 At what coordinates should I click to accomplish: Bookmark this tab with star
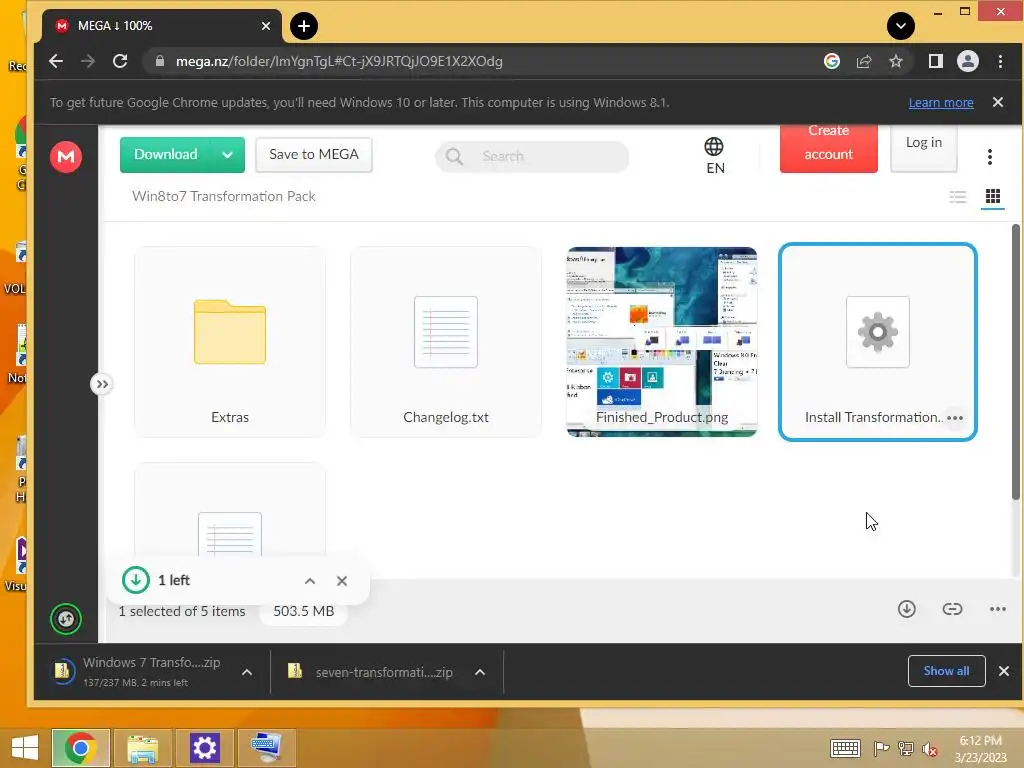click(x=895, y=61)
